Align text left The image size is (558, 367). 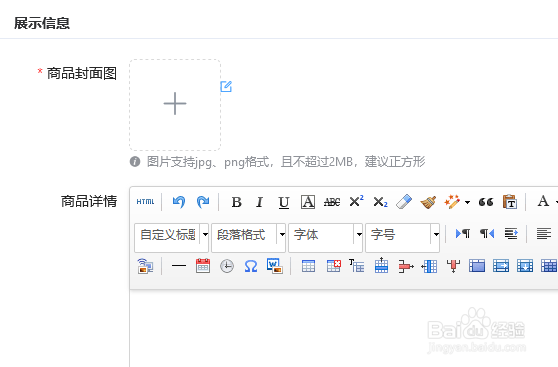click(544, 234)
